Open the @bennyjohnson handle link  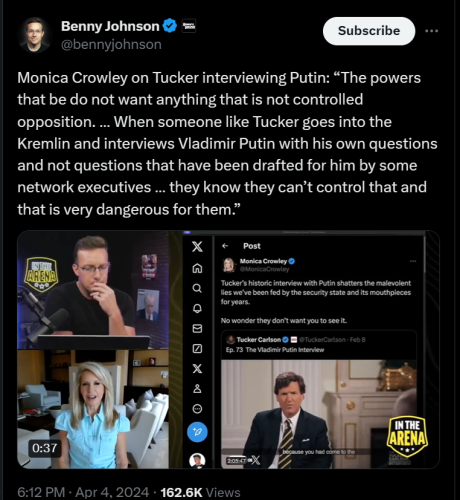point(111,44)
